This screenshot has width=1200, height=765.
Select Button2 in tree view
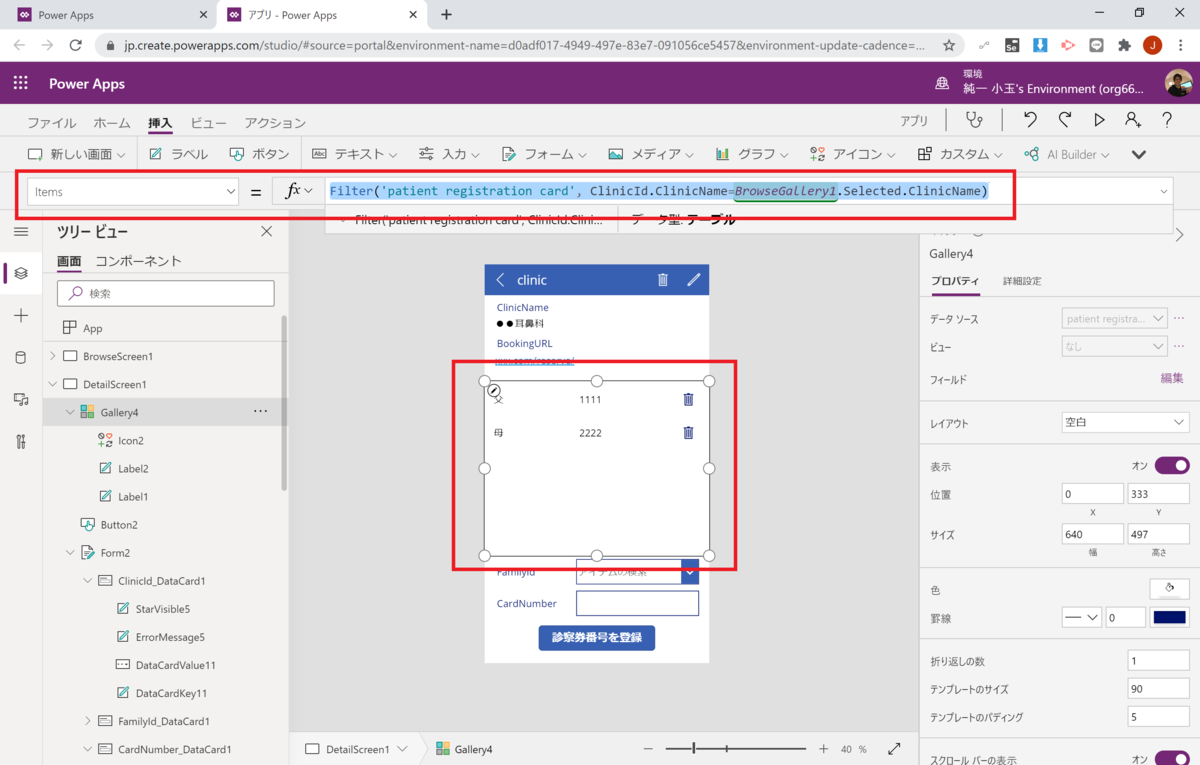tap(119, 524)
